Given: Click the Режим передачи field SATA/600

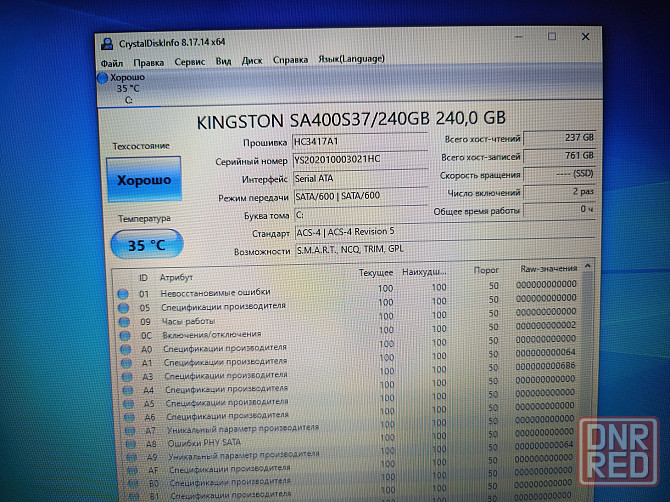Looking at the screenshot, I should click(360, 196).
